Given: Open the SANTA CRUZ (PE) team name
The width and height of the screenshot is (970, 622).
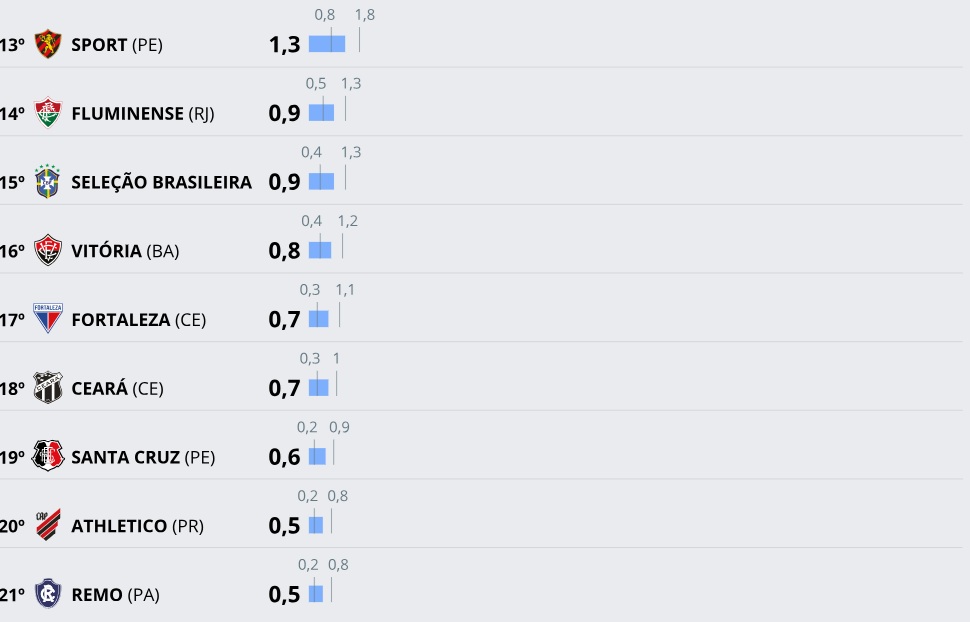Looking at the screenshot, I should point(144,457).
